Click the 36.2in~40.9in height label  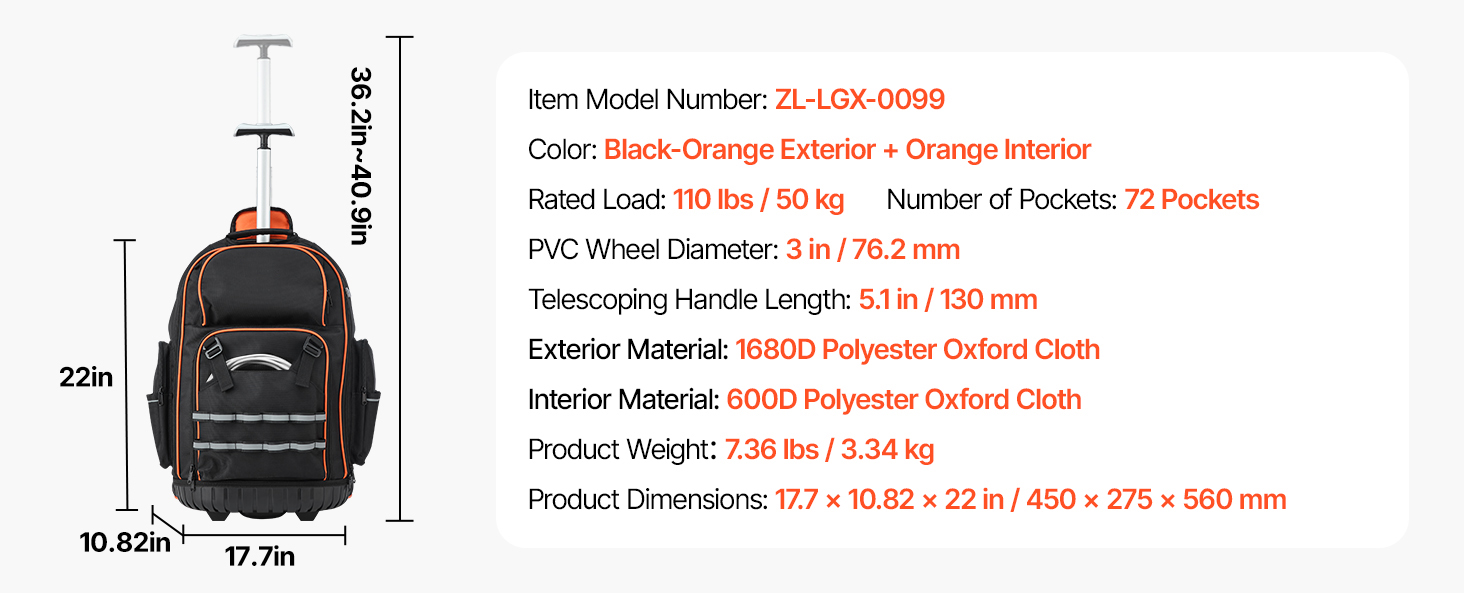click(x=361, y=156)
